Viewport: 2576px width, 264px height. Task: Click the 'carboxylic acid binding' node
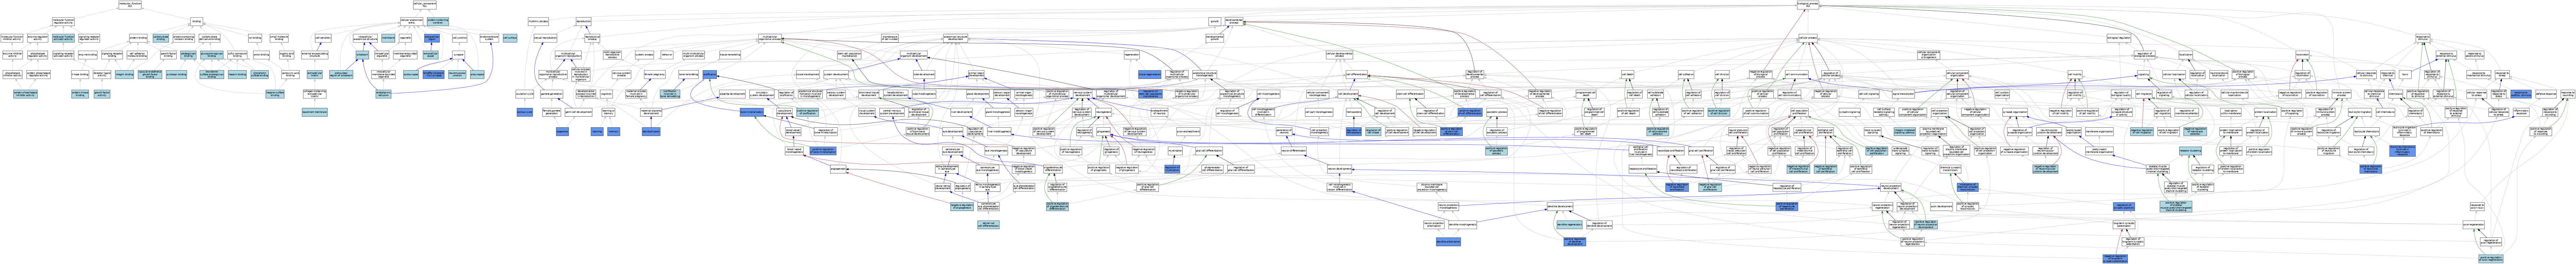pyautogui.click(x=290, y=74)
